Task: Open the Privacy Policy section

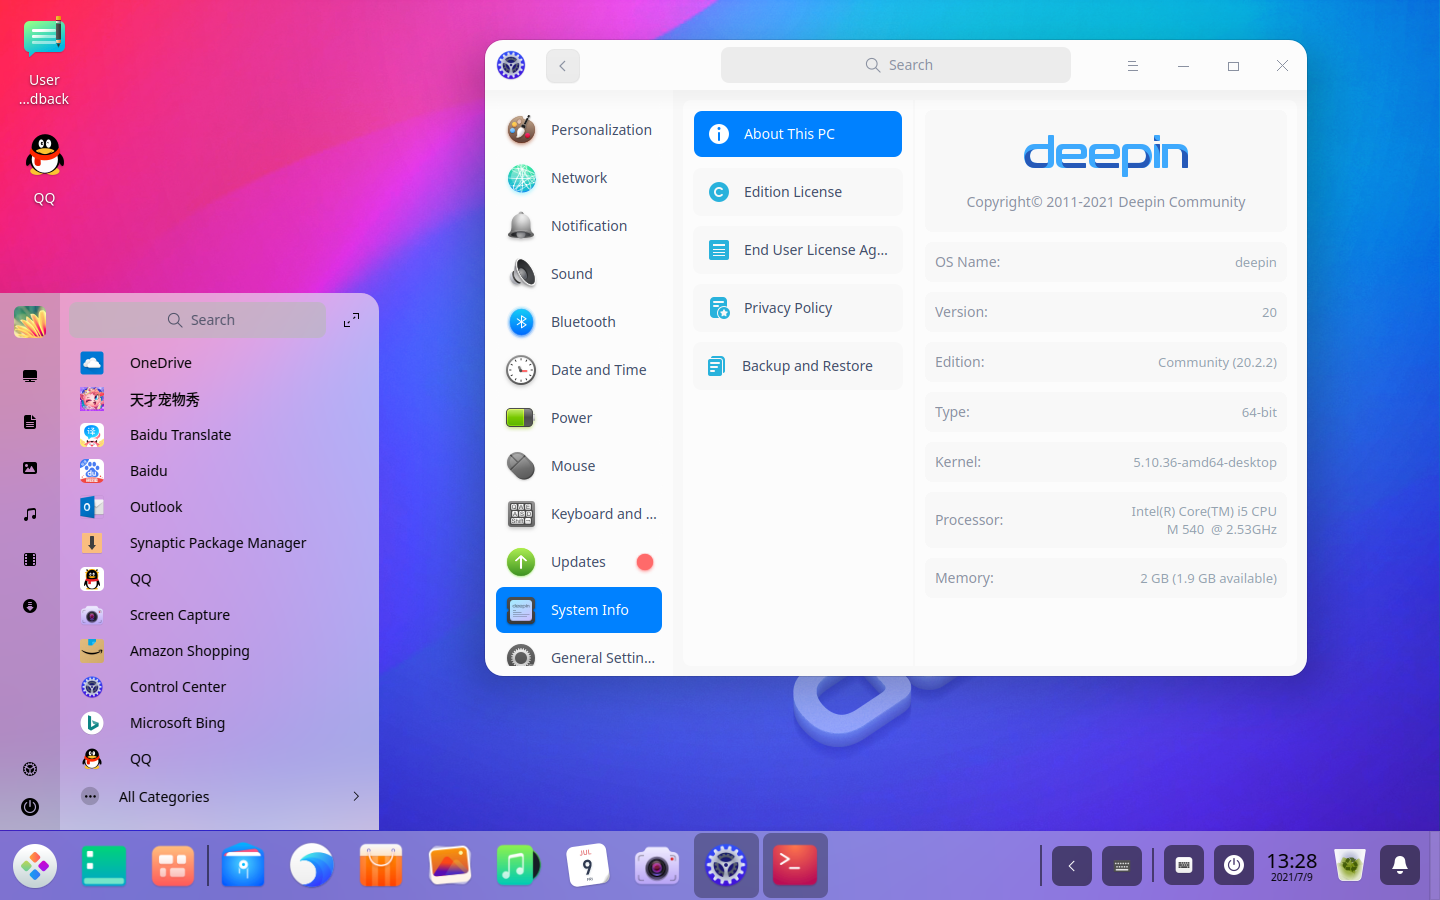Action: [x=797, y=307]
